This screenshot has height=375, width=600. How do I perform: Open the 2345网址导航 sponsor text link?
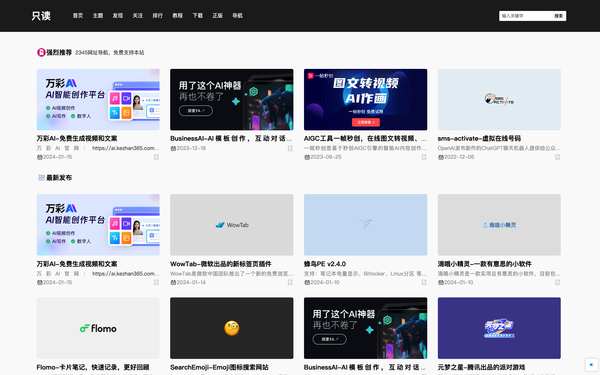109,53
